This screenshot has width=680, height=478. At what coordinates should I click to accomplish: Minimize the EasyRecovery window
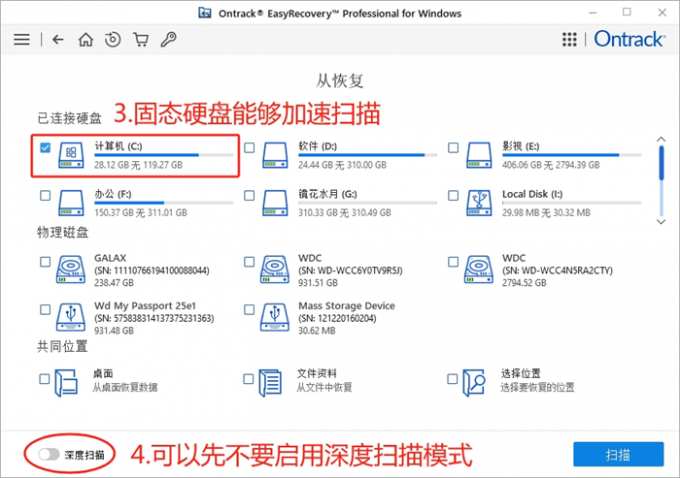[593, 13]
